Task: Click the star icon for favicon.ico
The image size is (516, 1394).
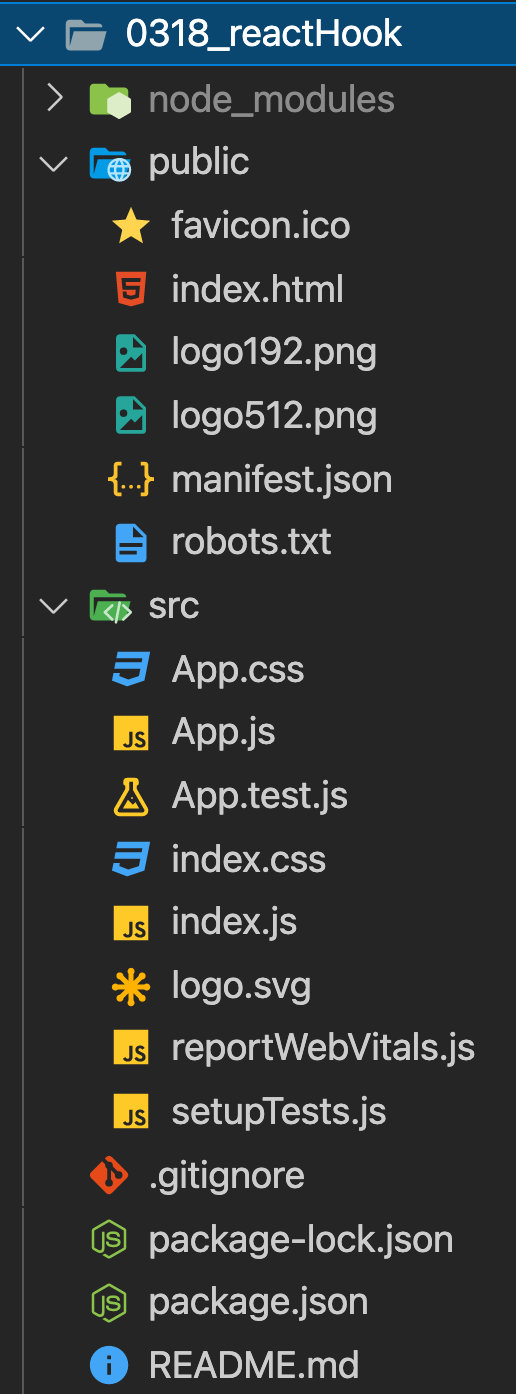Action: [x=131, y=225]
